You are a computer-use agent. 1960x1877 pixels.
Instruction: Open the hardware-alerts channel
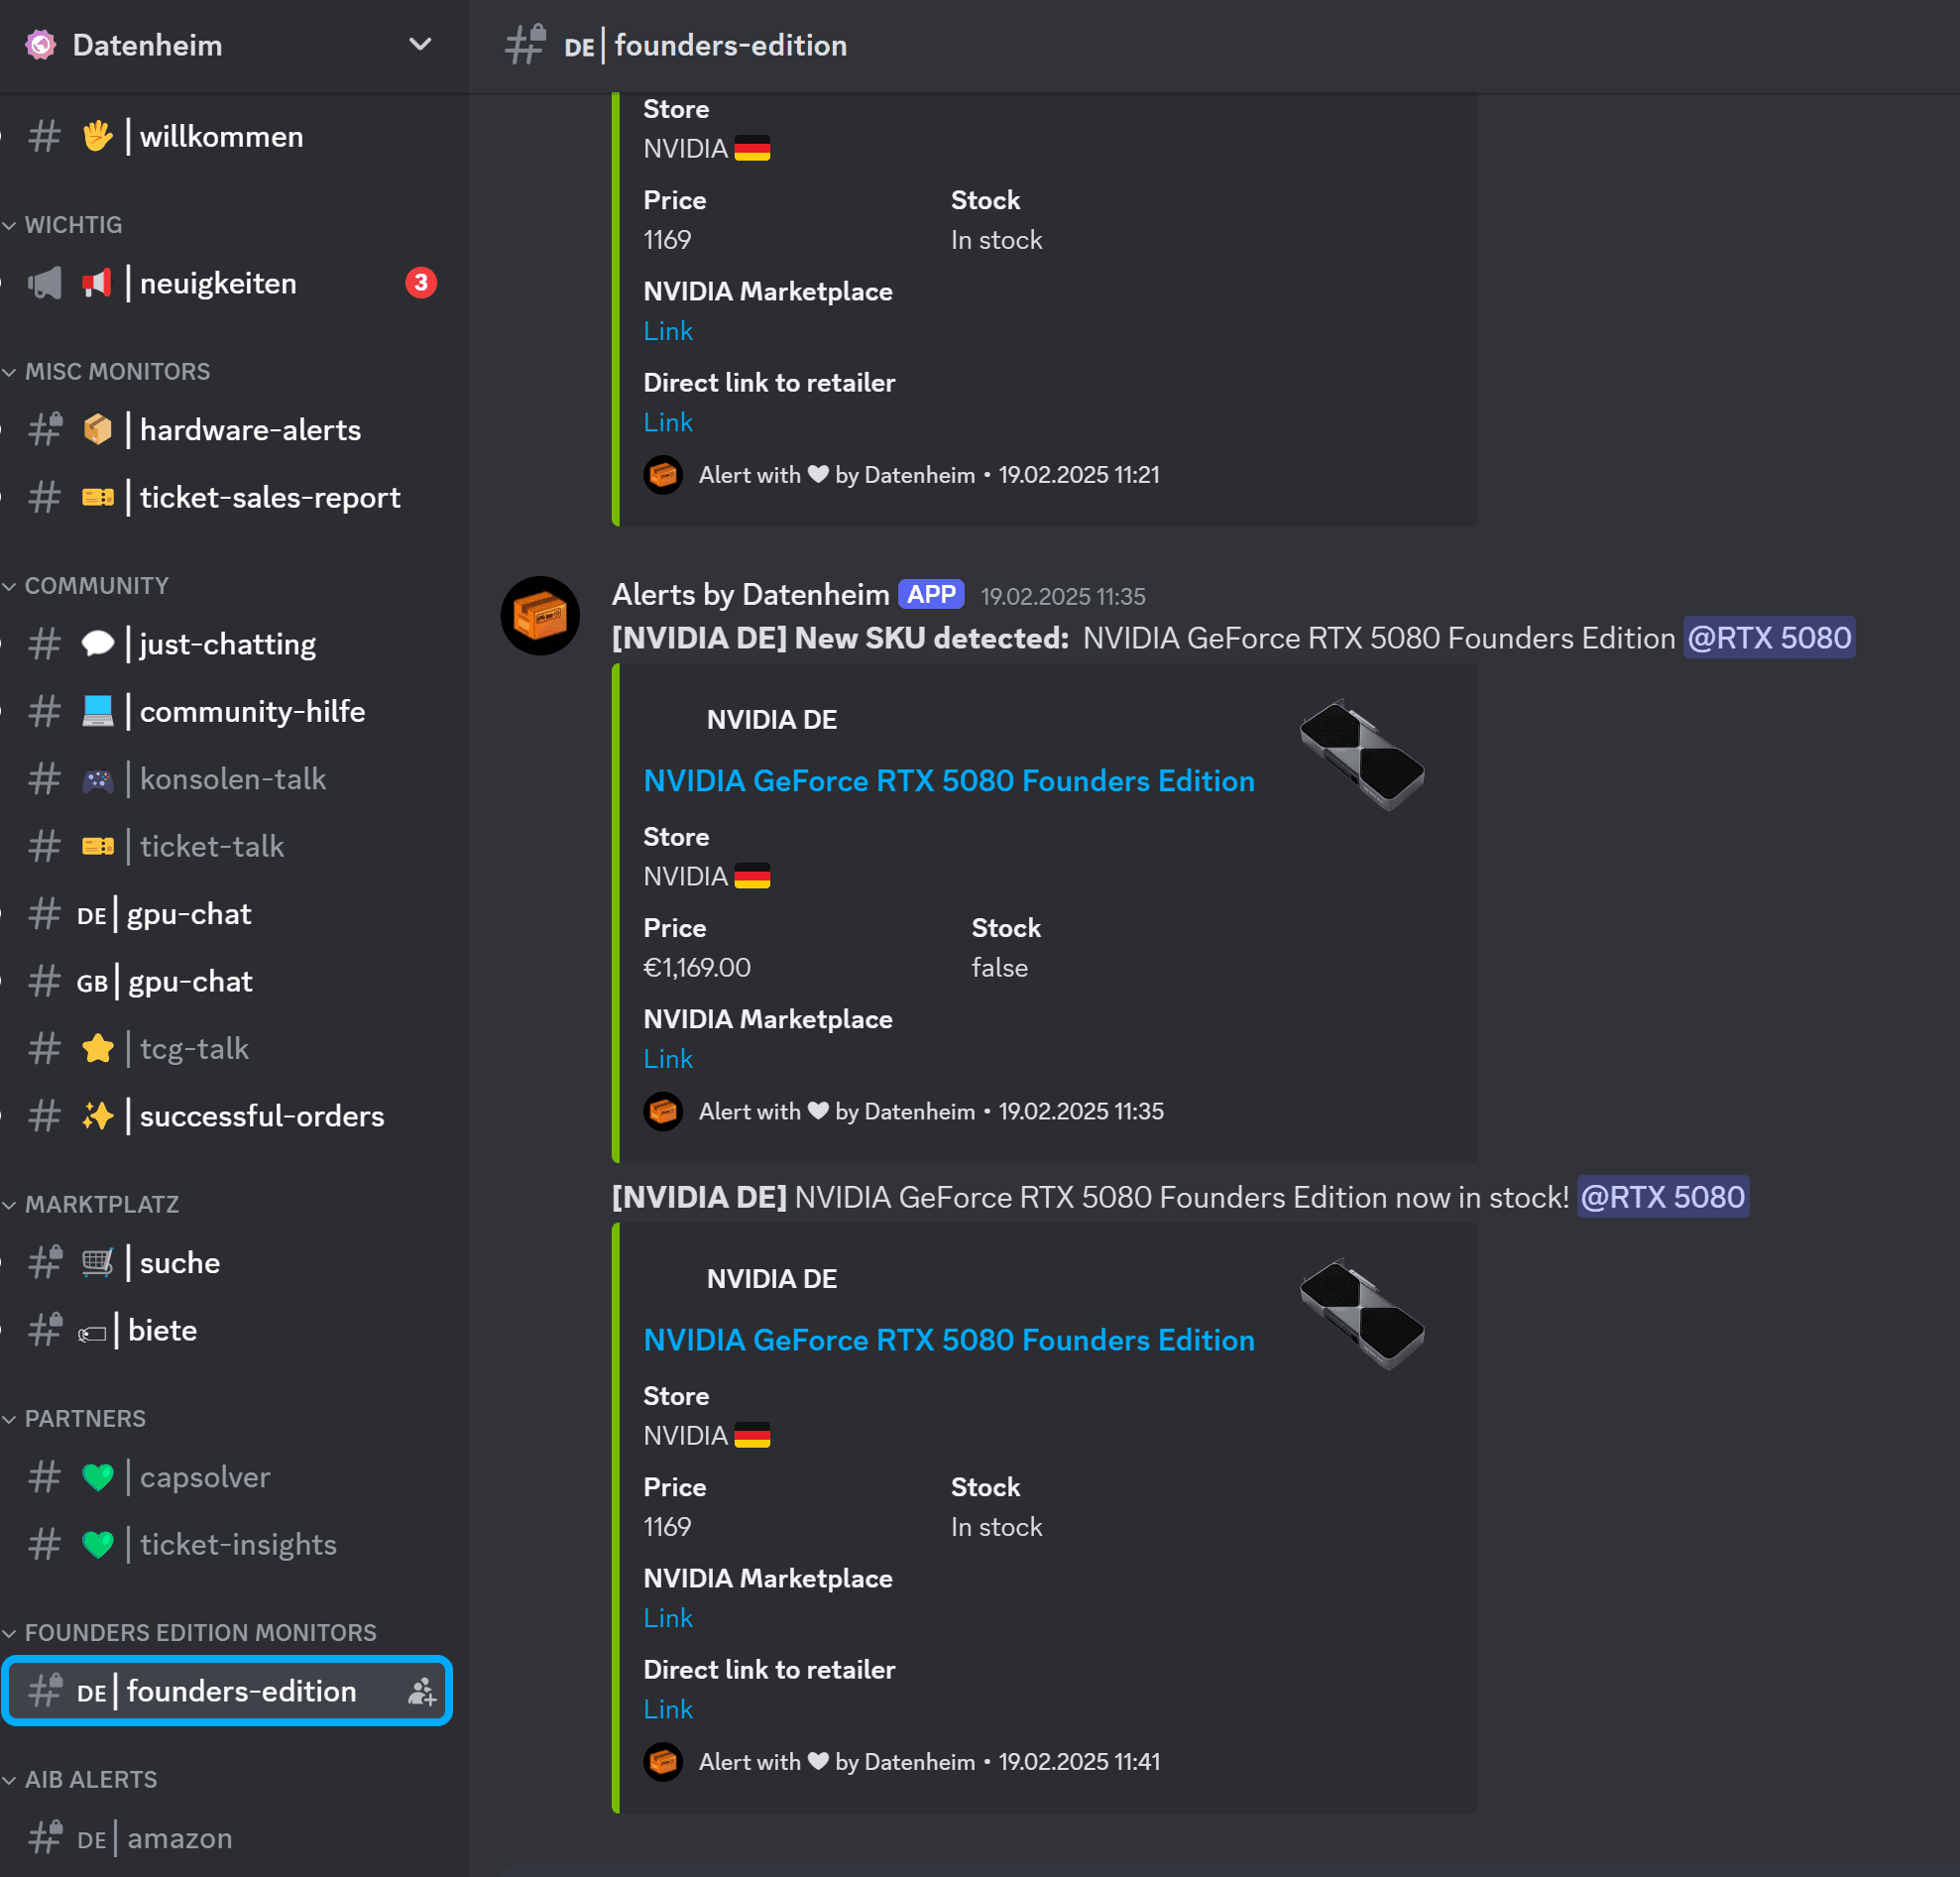250,431
